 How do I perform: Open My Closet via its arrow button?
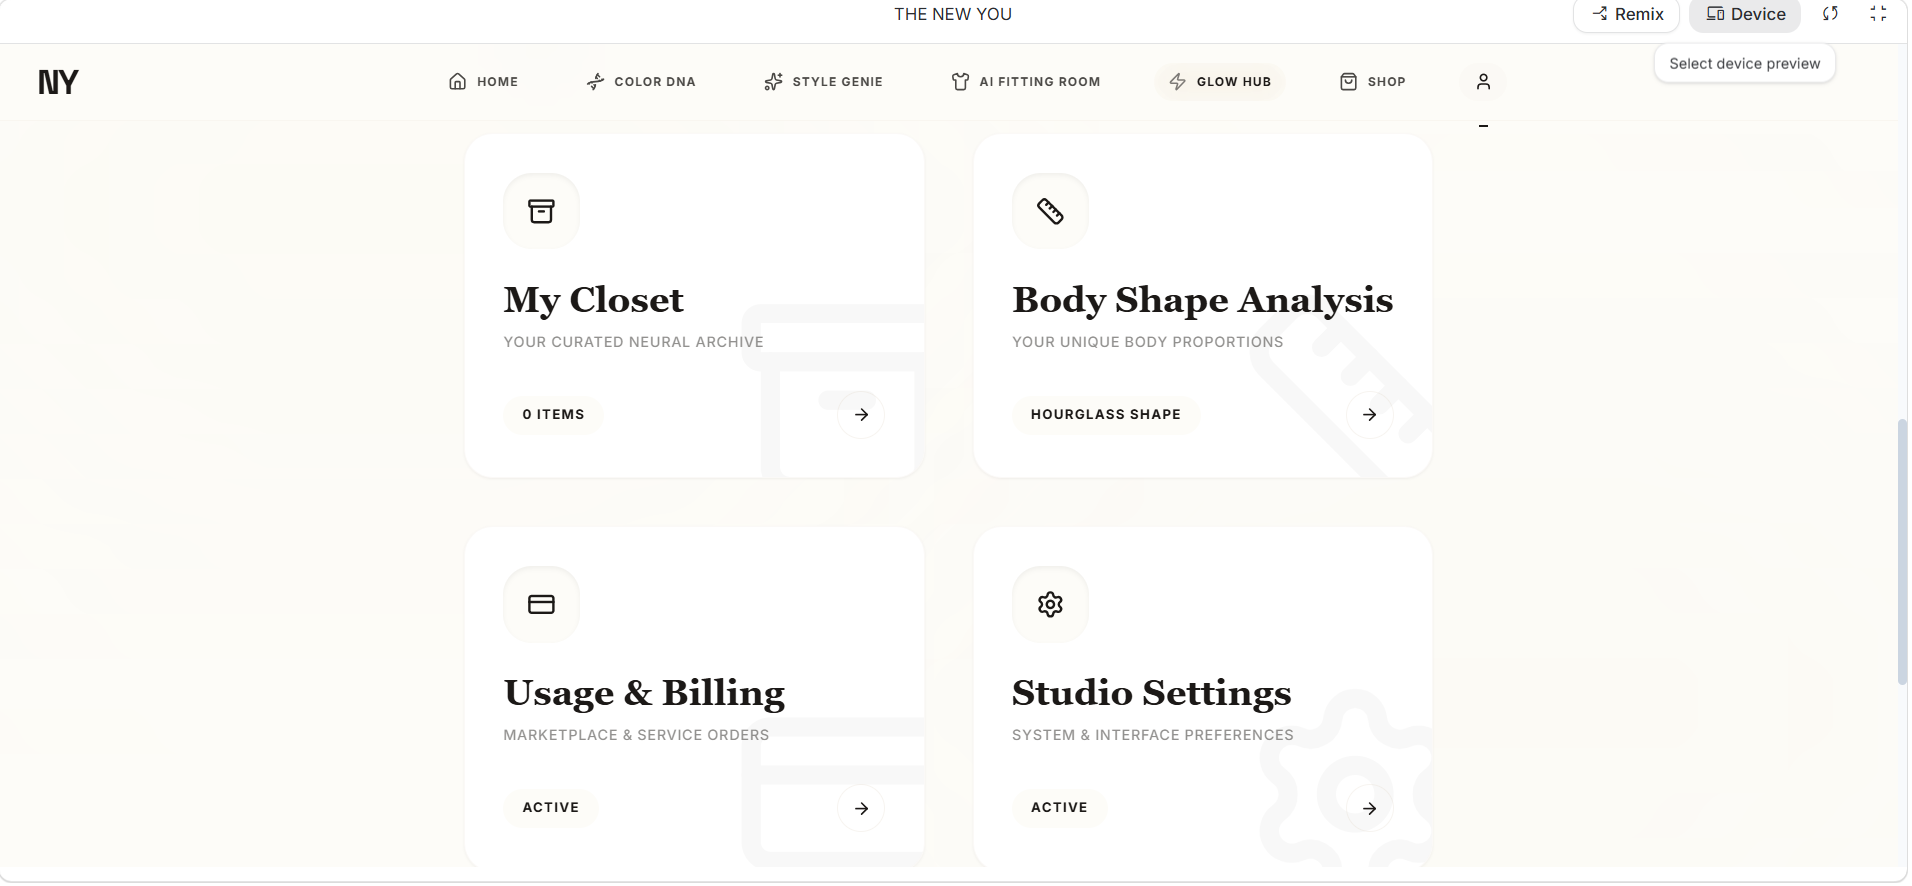tap(861, 415)
